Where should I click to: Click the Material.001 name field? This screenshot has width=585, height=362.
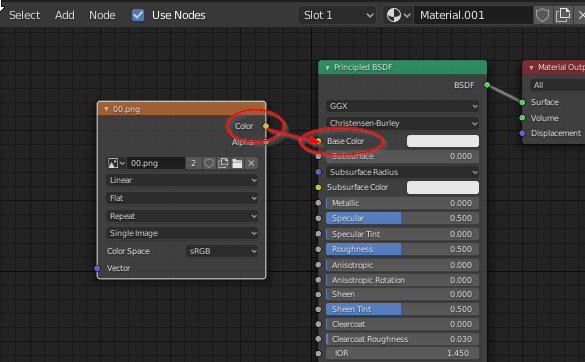tap(473, 15)
